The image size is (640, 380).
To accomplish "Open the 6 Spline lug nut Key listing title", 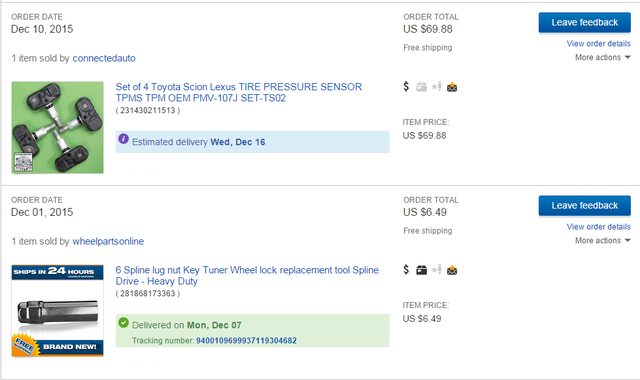I will coord(247,276).
